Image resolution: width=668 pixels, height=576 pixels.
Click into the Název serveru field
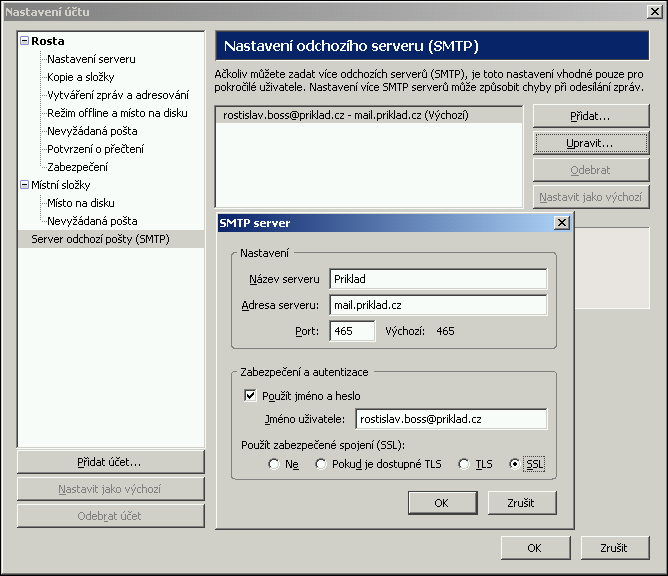click(x=437, y=279)
